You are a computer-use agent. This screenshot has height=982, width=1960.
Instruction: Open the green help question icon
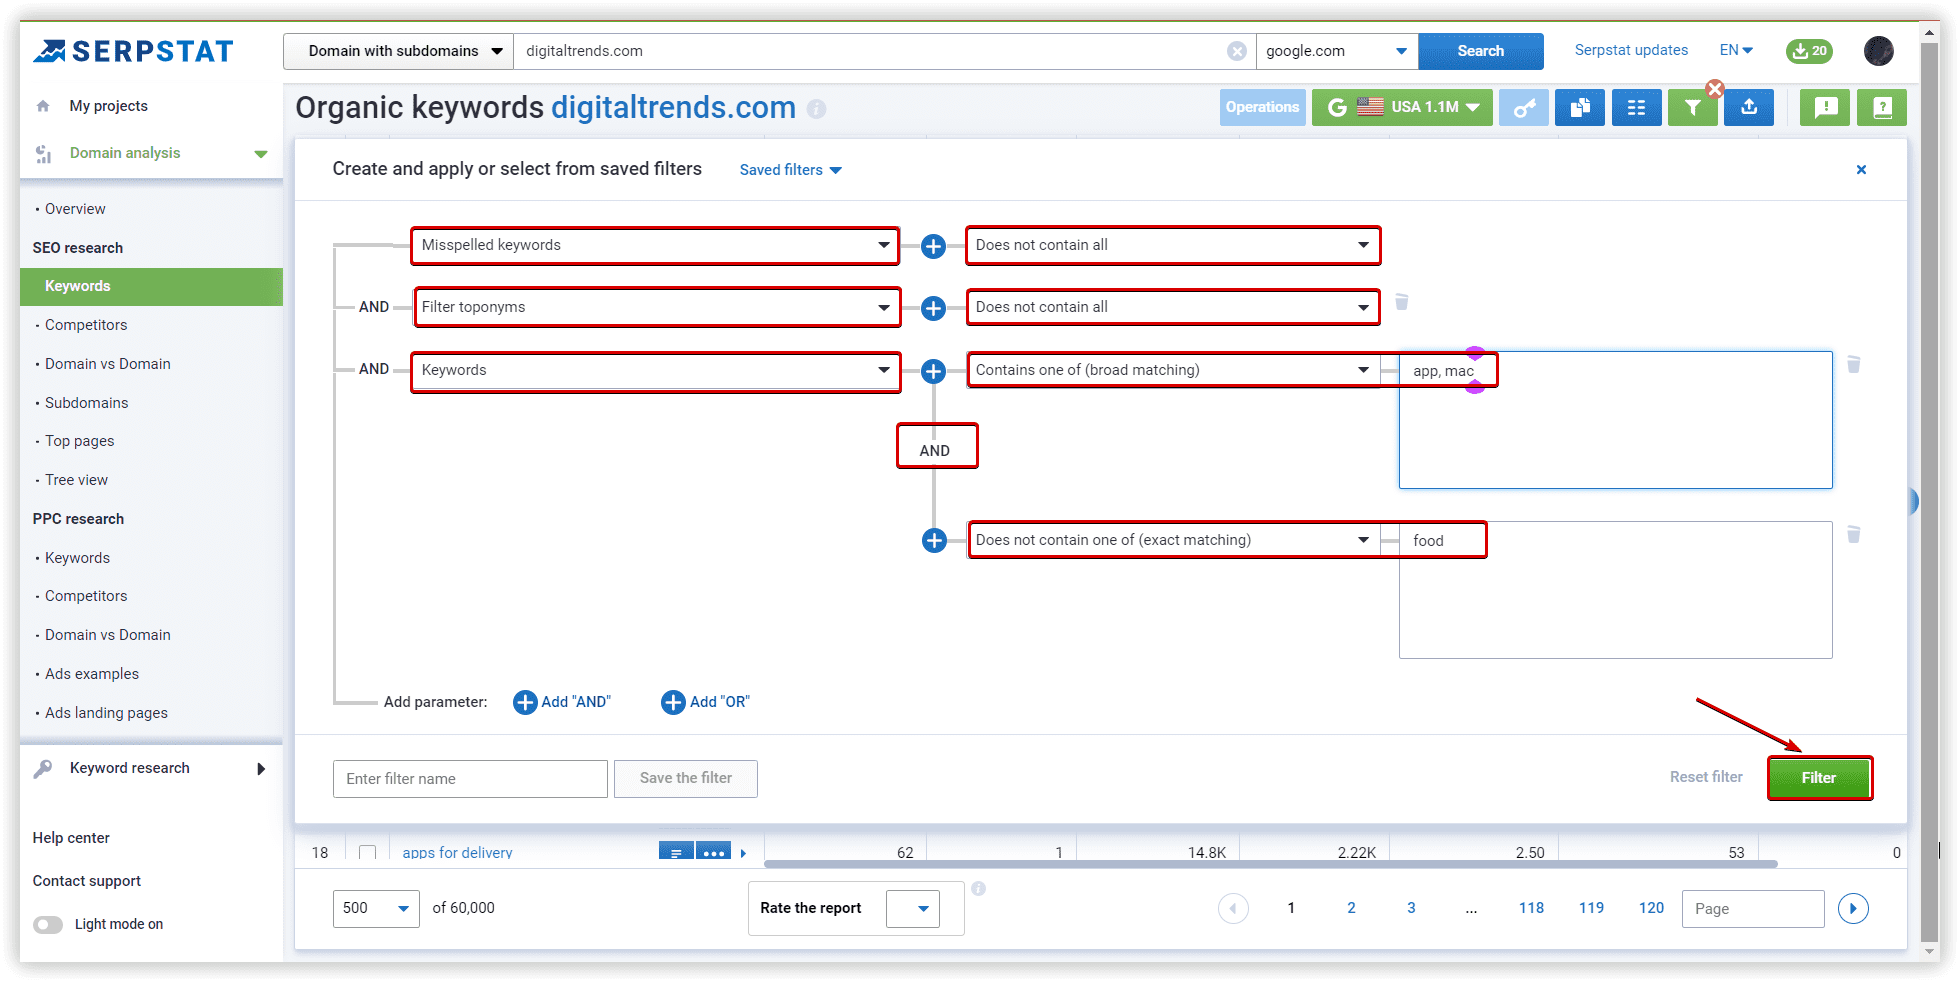click(x=1882, y=107)
